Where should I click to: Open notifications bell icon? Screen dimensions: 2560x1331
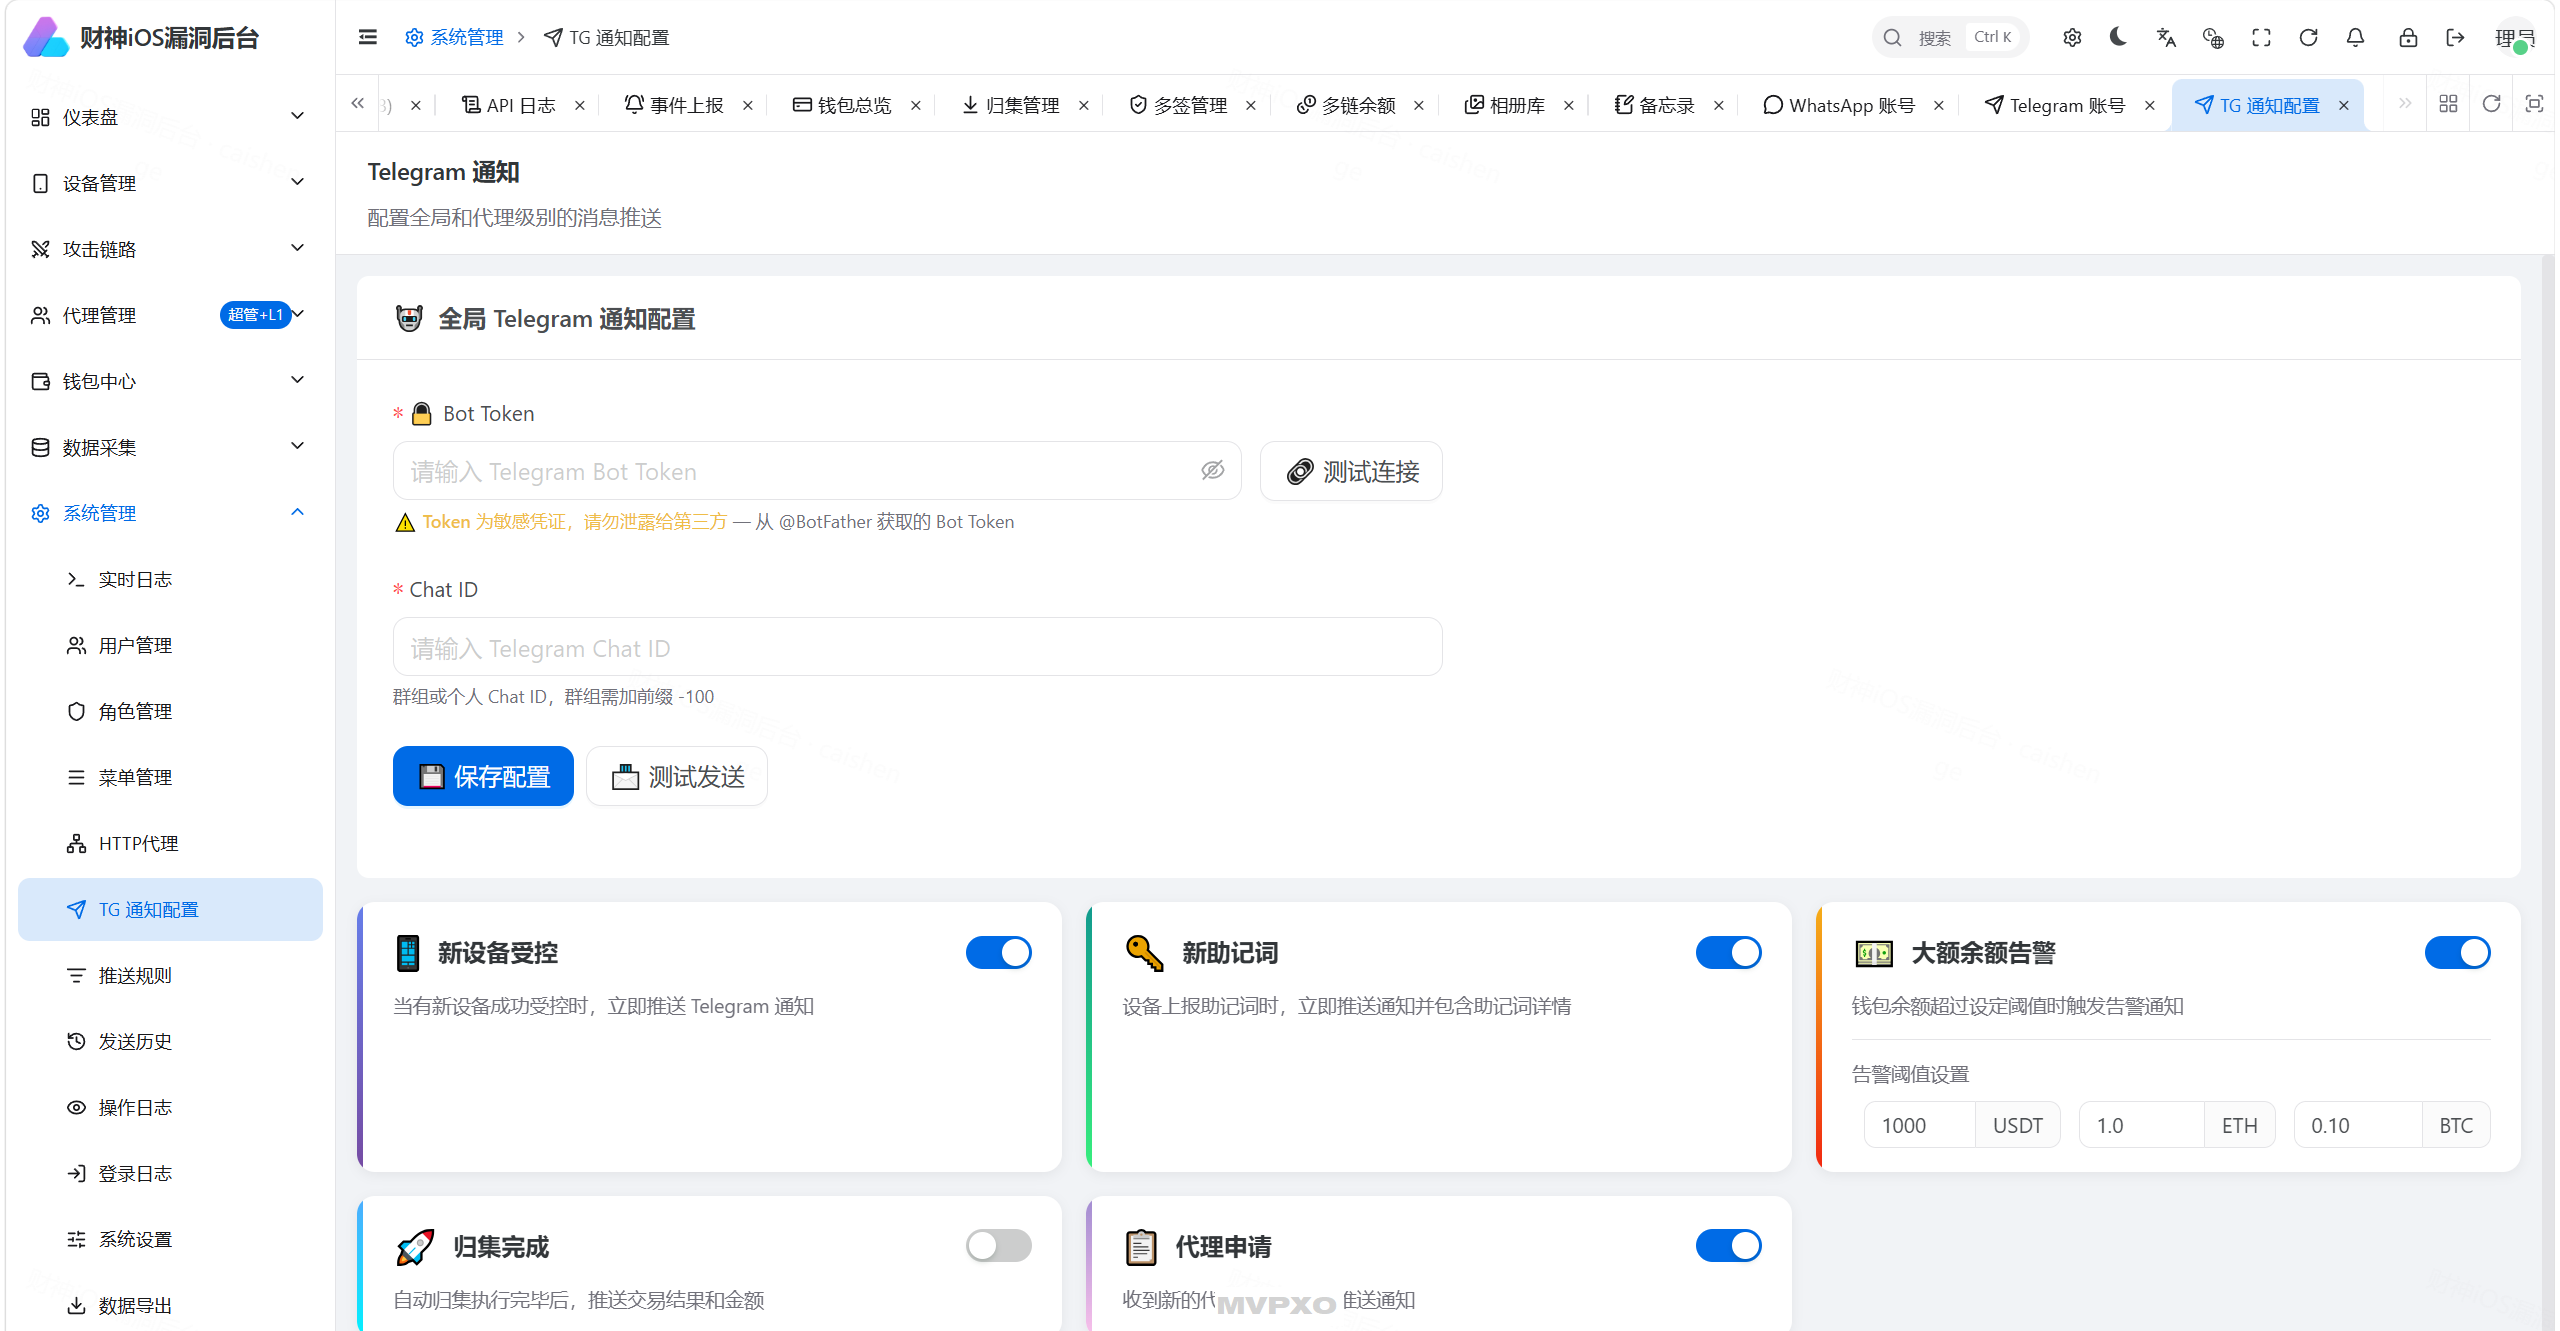pyautogui.click(x=2355, y=37)
